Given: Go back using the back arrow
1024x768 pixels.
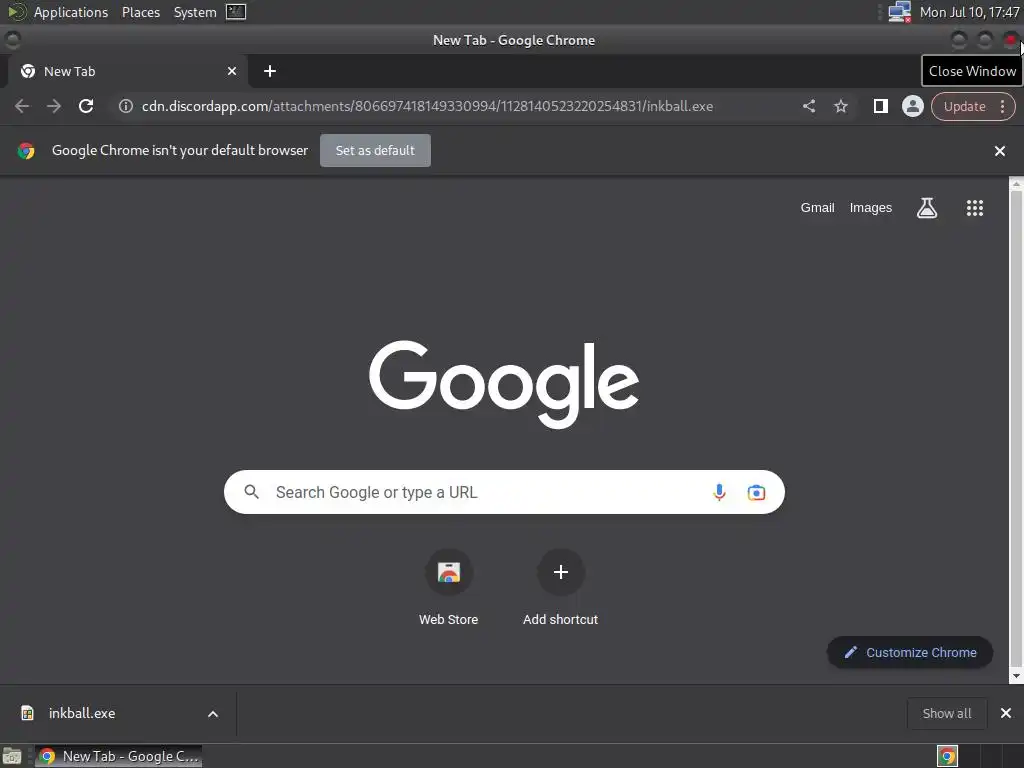Looking at the screenshot, I should pyautogui.click(x=22, y=106).
